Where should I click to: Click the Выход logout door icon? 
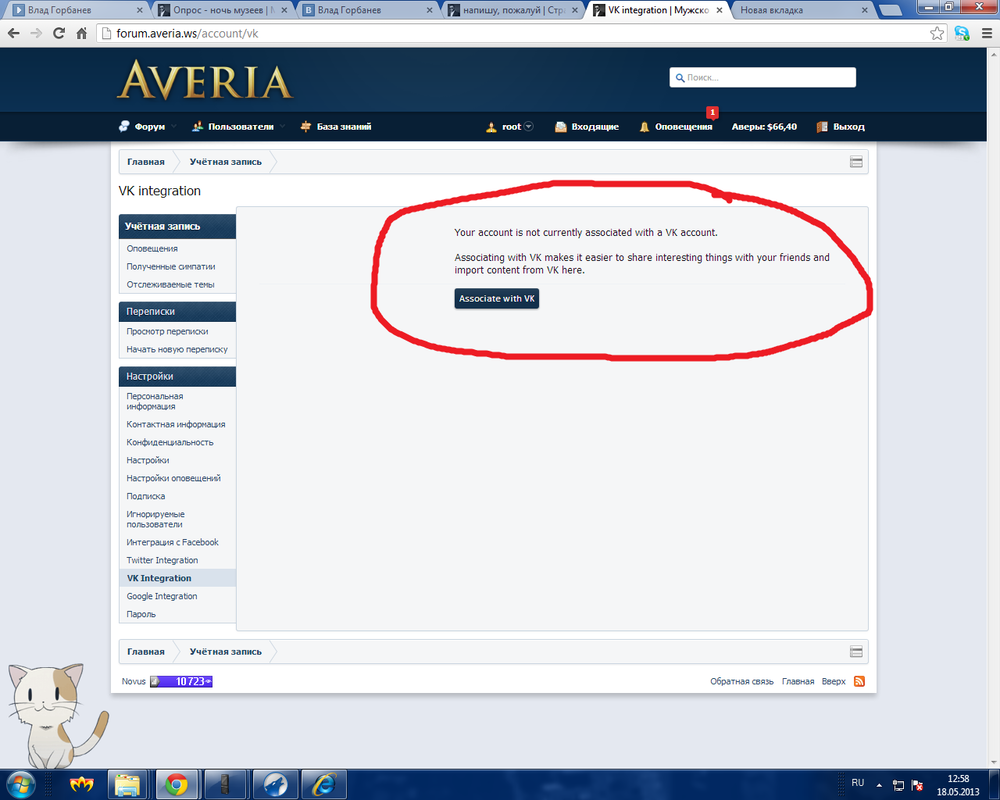(822, 127)
